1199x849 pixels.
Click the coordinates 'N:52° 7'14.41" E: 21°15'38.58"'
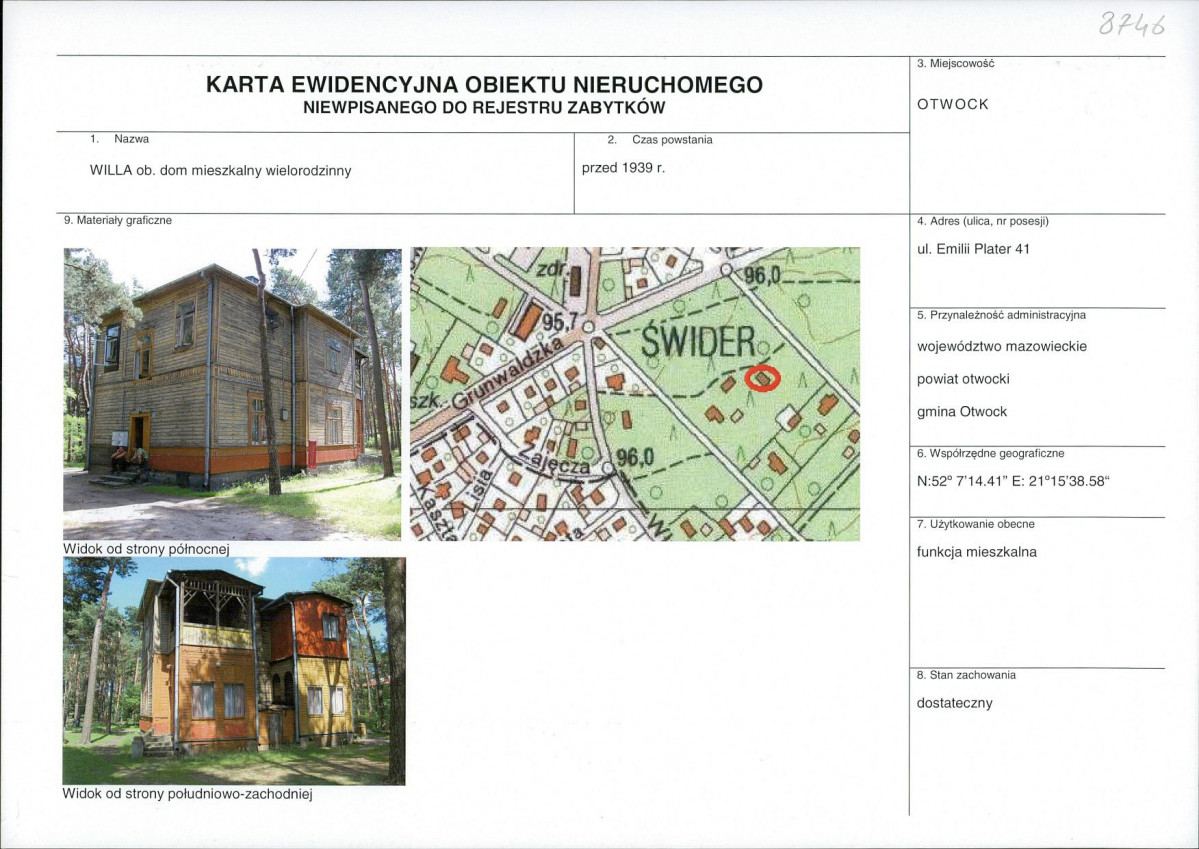click(x=1013, y=481)
